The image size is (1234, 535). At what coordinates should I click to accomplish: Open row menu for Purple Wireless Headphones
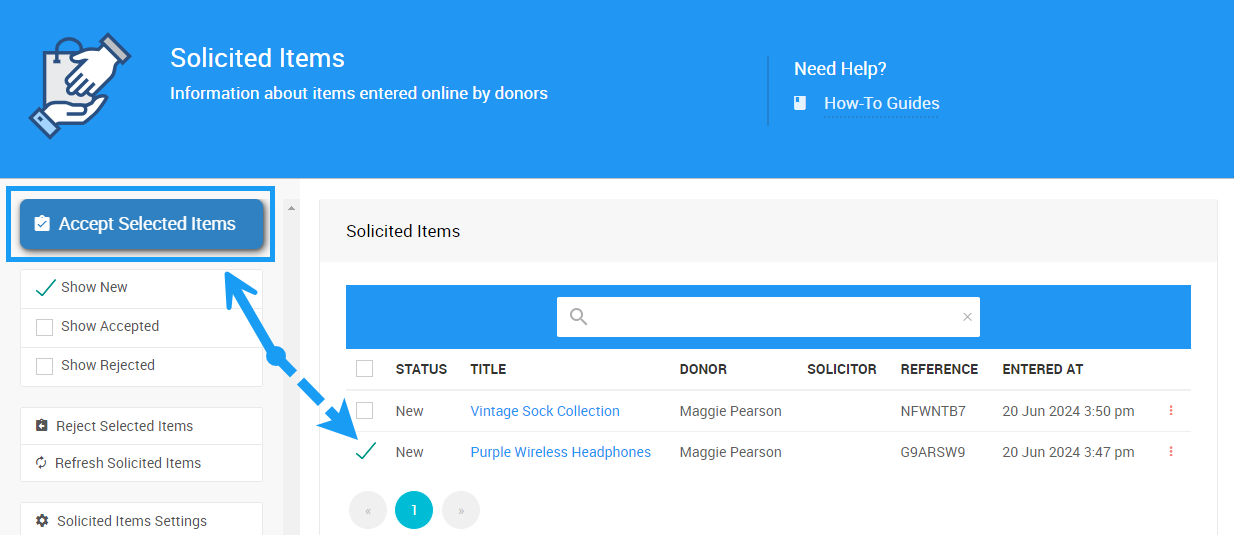click(x=1170, y=452)
